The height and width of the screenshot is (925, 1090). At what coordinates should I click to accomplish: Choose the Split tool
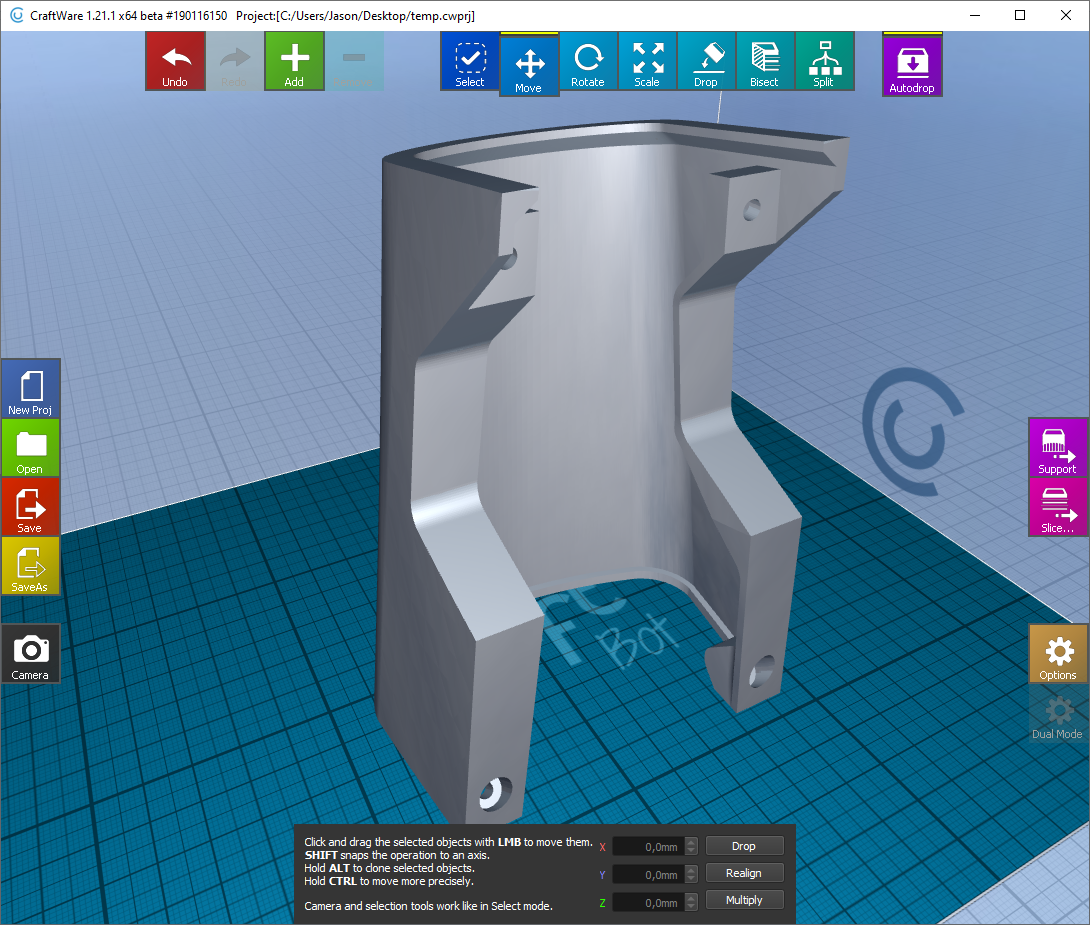(x=824, y=61)
